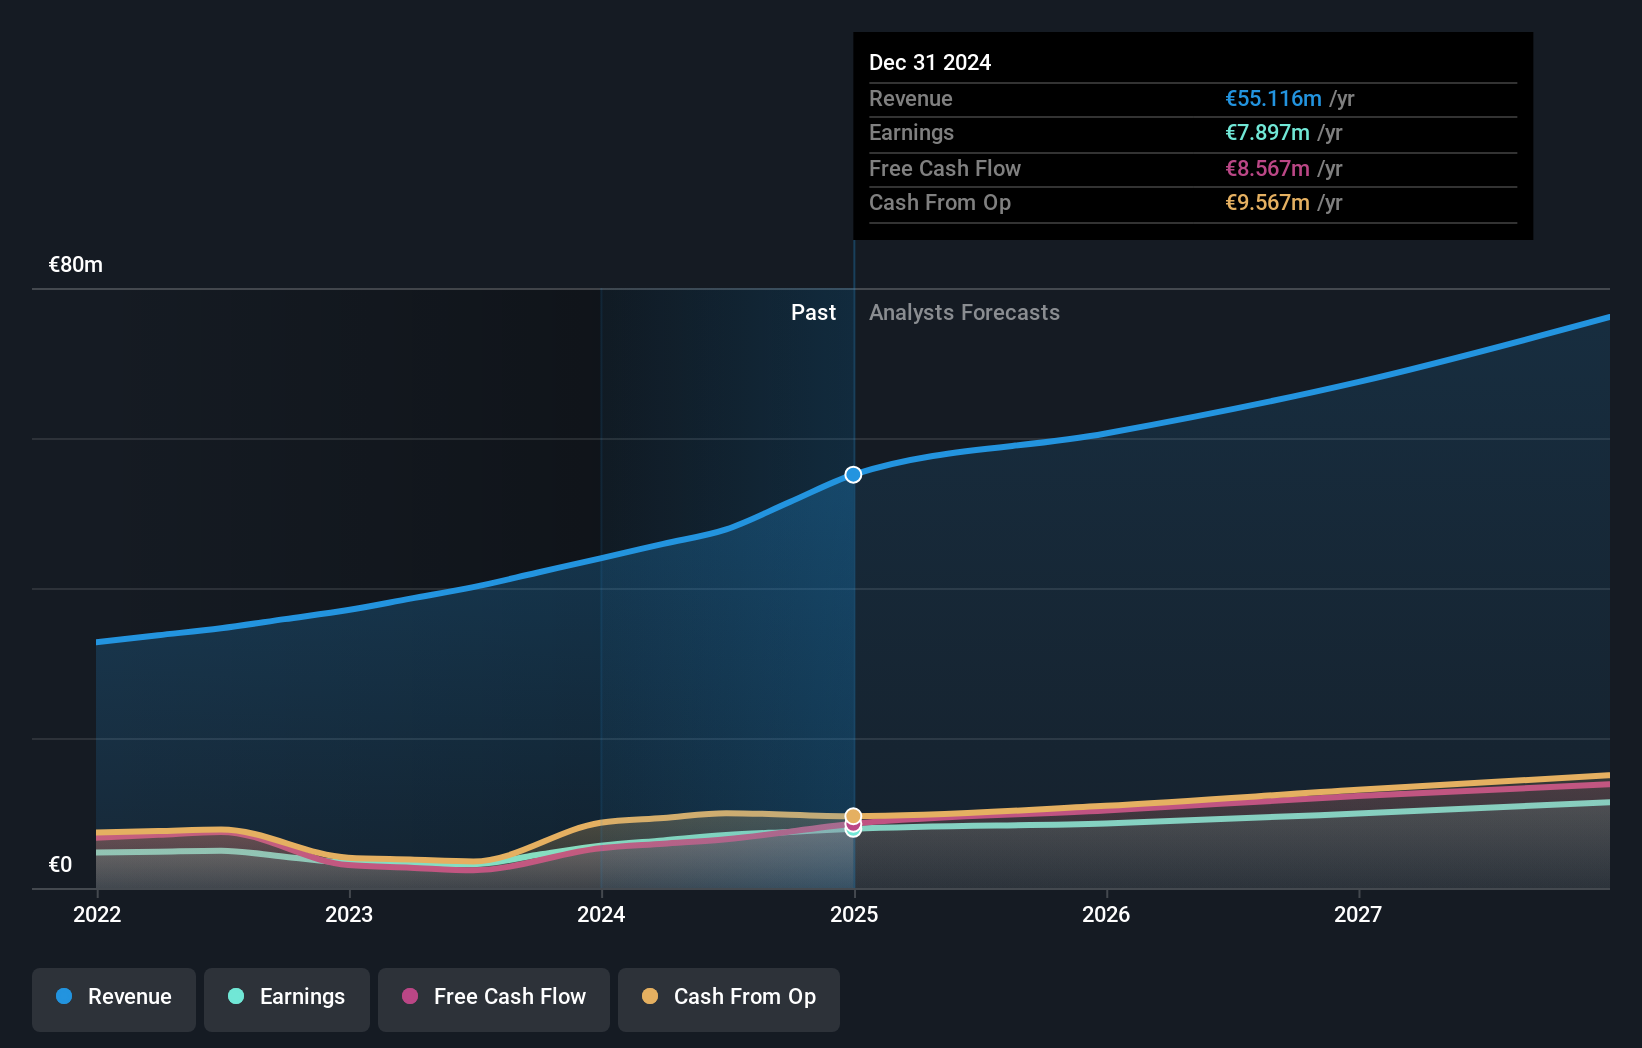
Task: Select the orange Cash From Op data point
Action: pyautogui.click(x=853, y=816)
